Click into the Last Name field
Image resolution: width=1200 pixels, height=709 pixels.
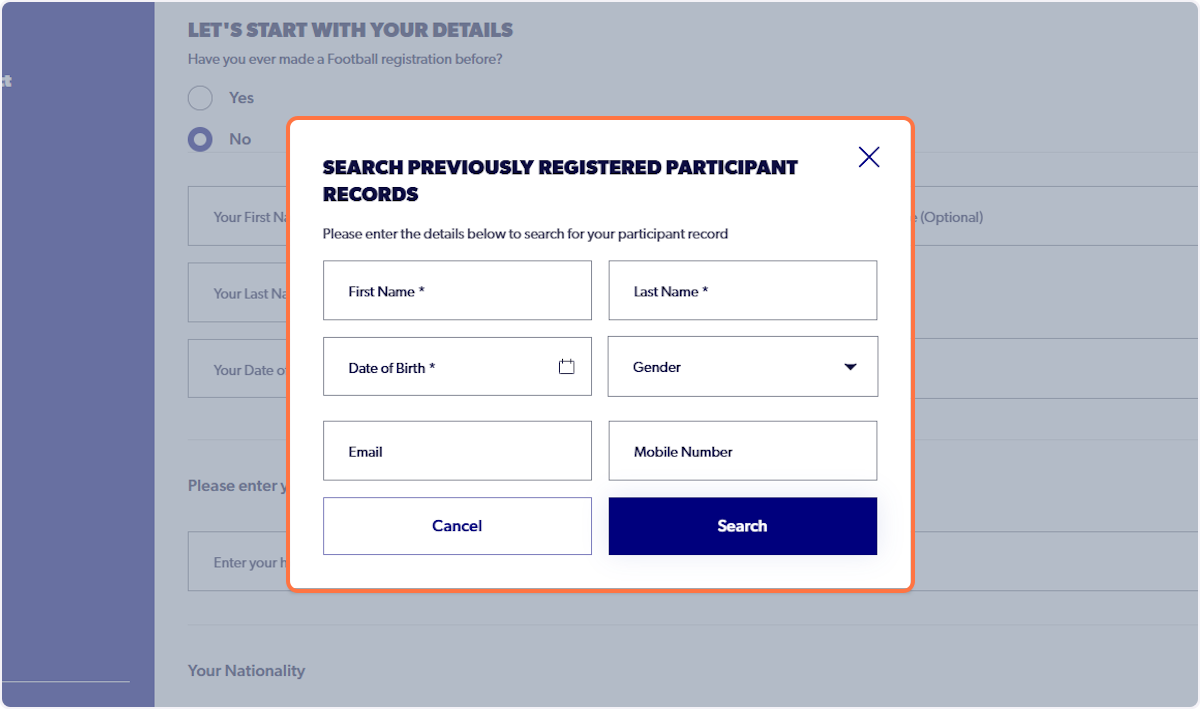[x=743, y=290]
